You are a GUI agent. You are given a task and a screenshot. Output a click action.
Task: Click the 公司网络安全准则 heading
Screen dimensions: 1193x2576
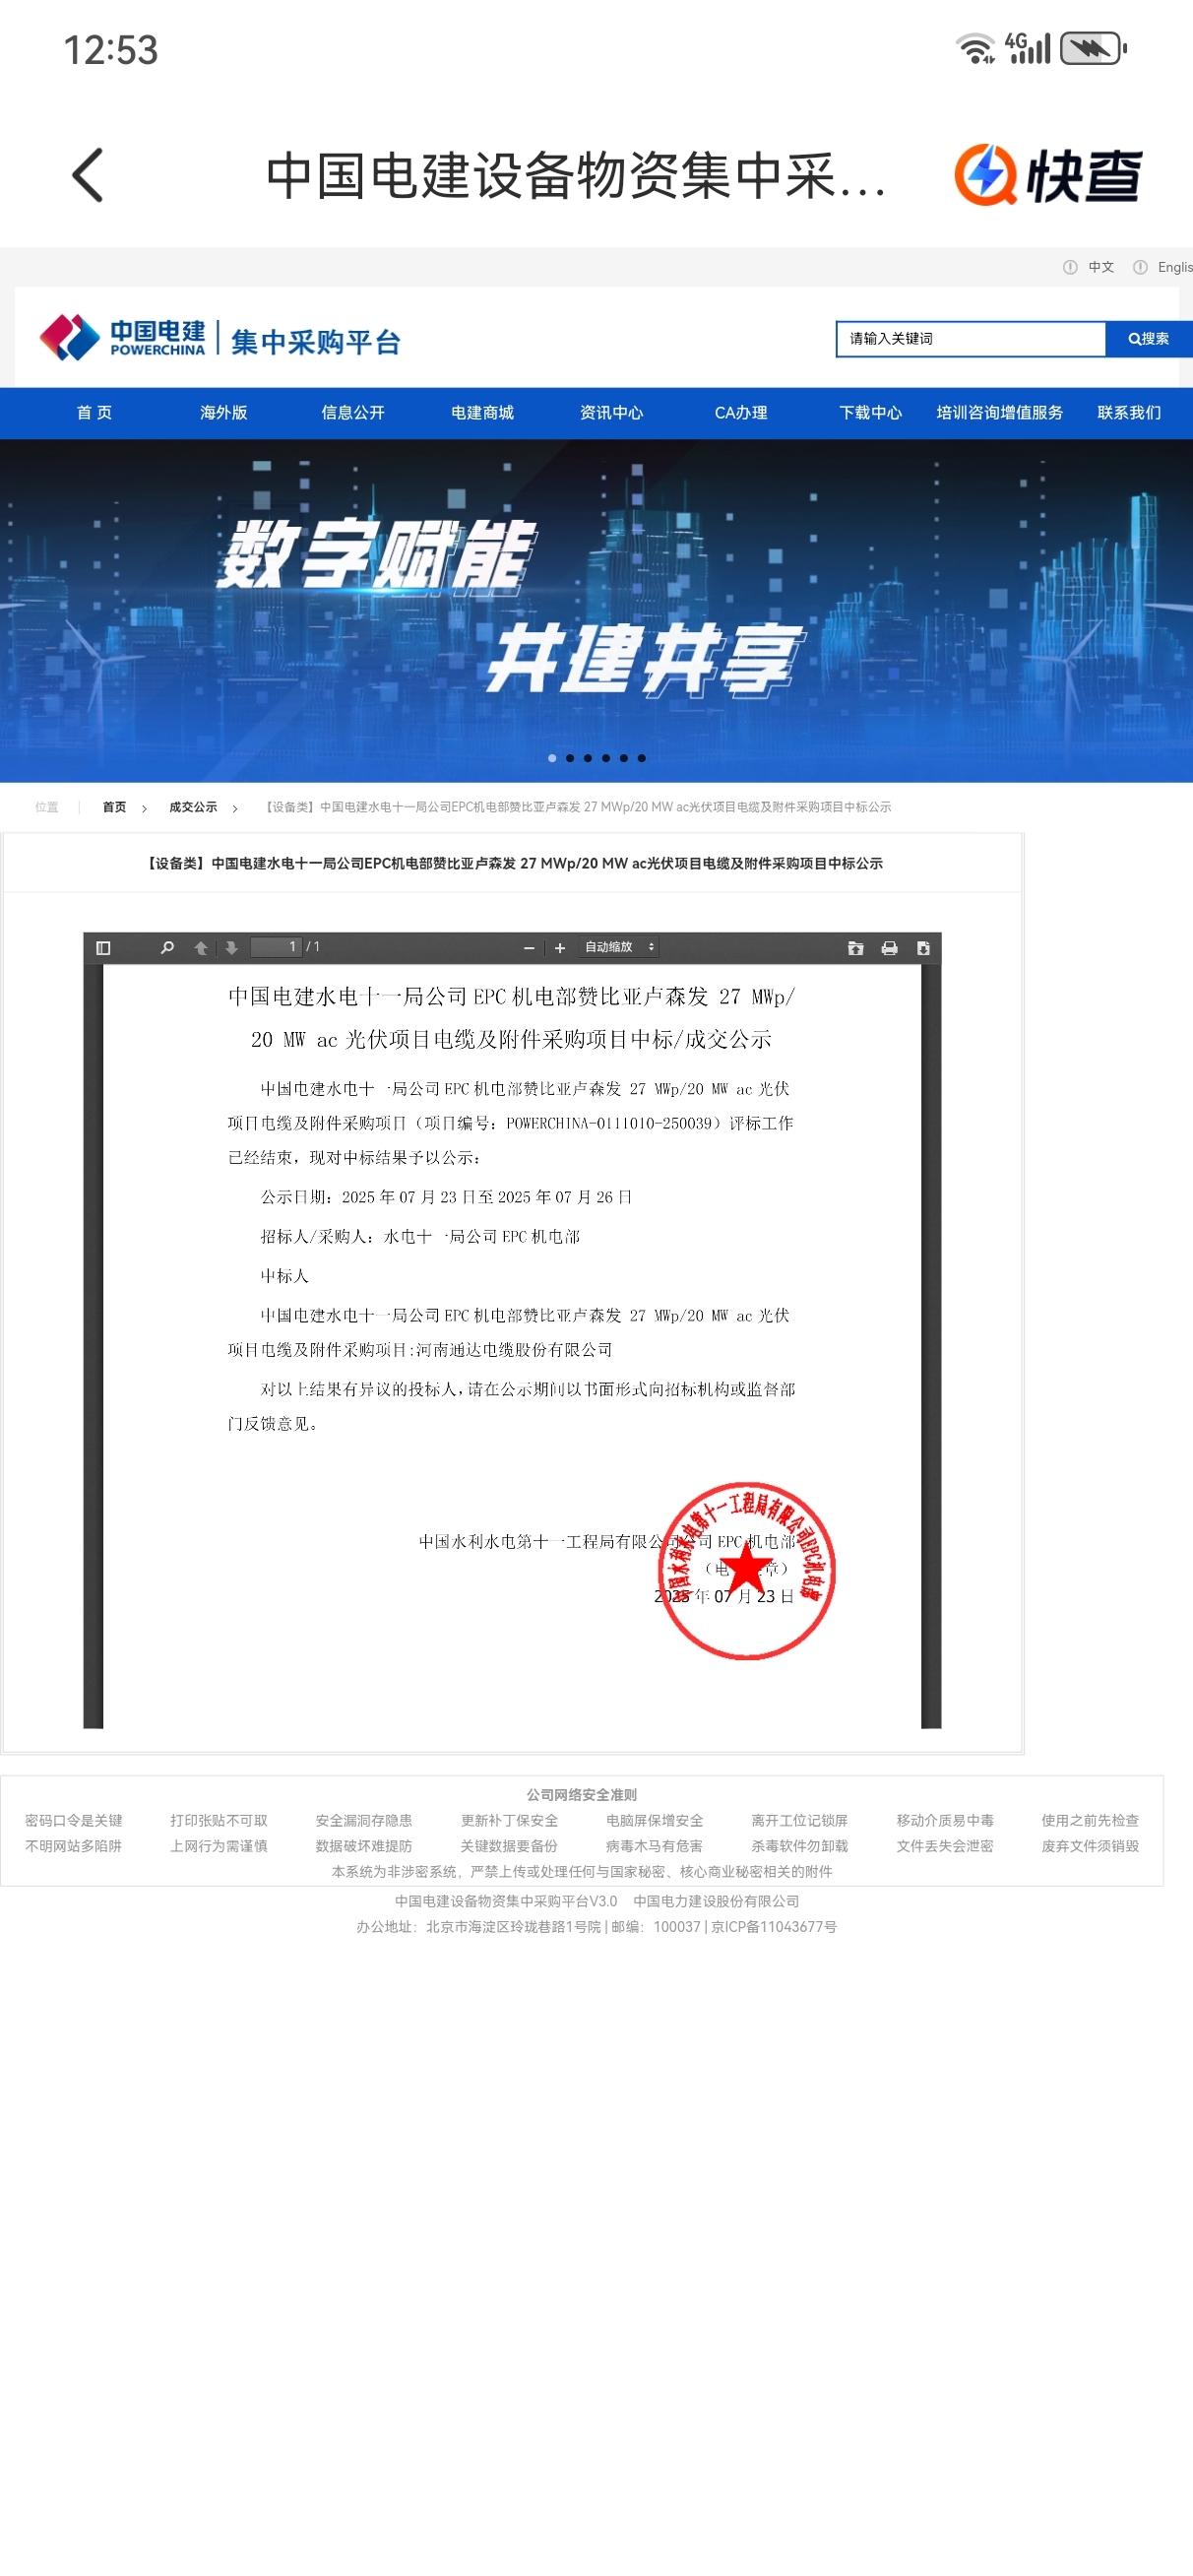582,1795
